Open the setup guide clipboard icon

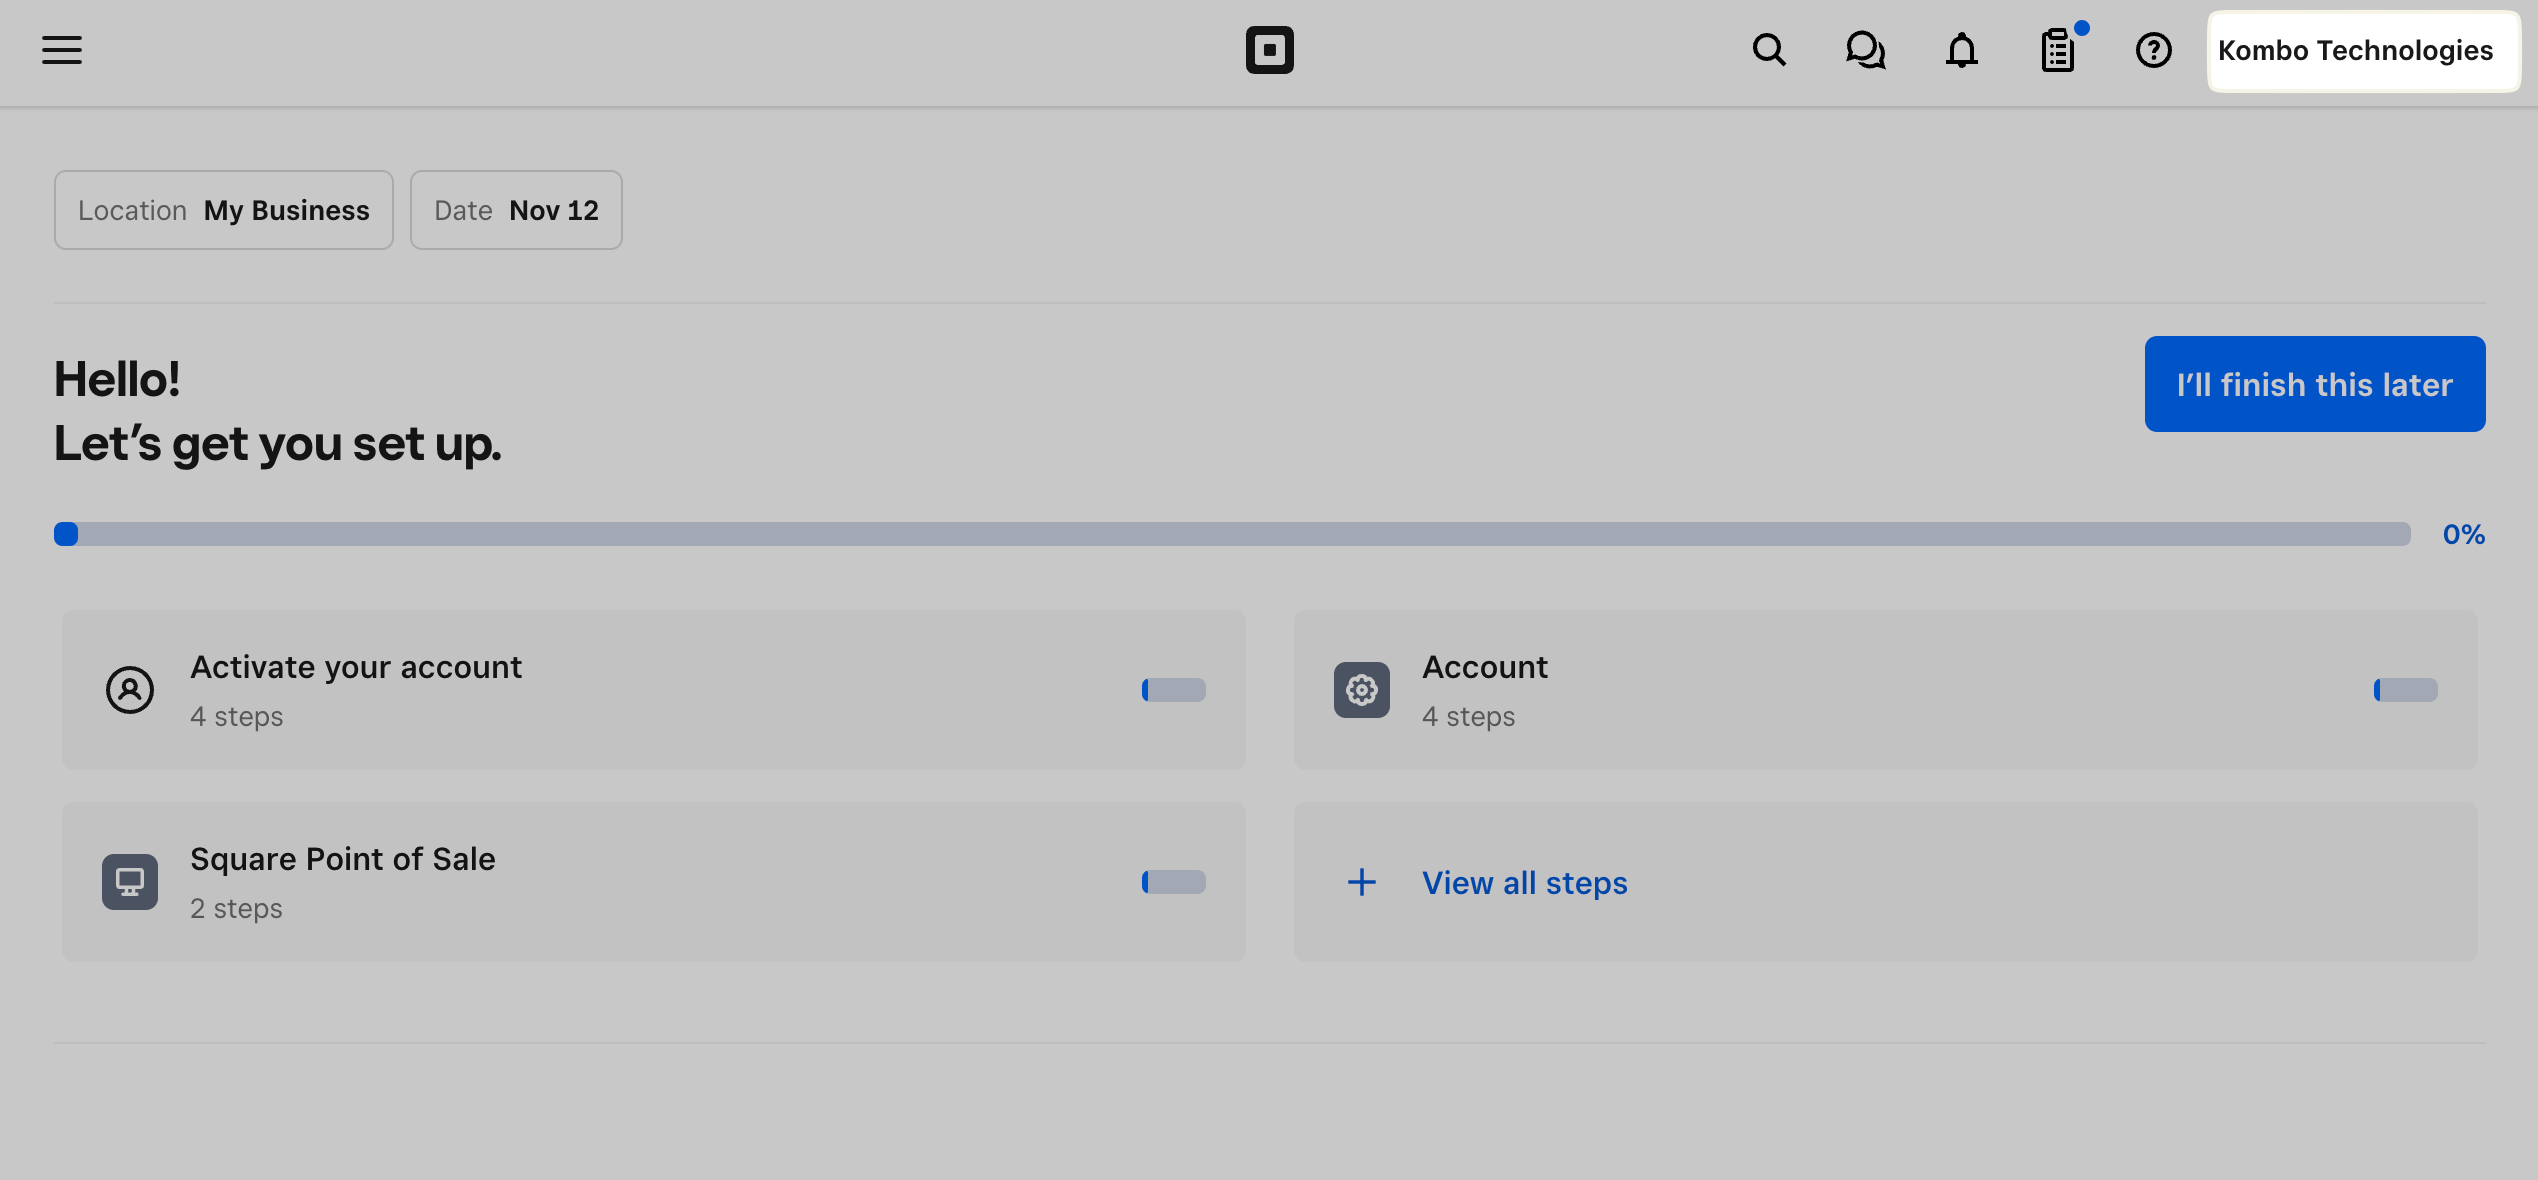pyautogui.click(x=2057, y=50)
